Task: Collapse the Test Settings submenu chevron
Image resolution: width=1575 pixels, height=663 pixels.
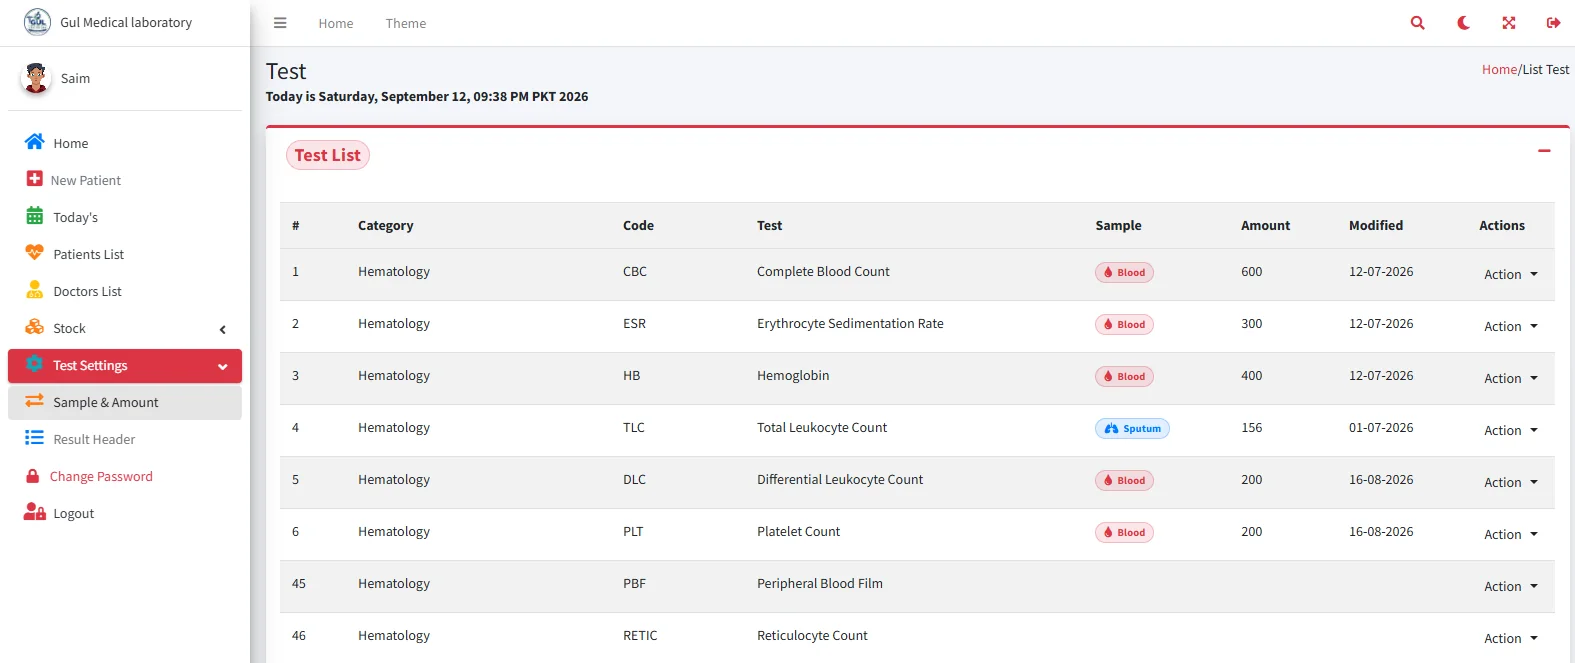Action: point(223,366)
